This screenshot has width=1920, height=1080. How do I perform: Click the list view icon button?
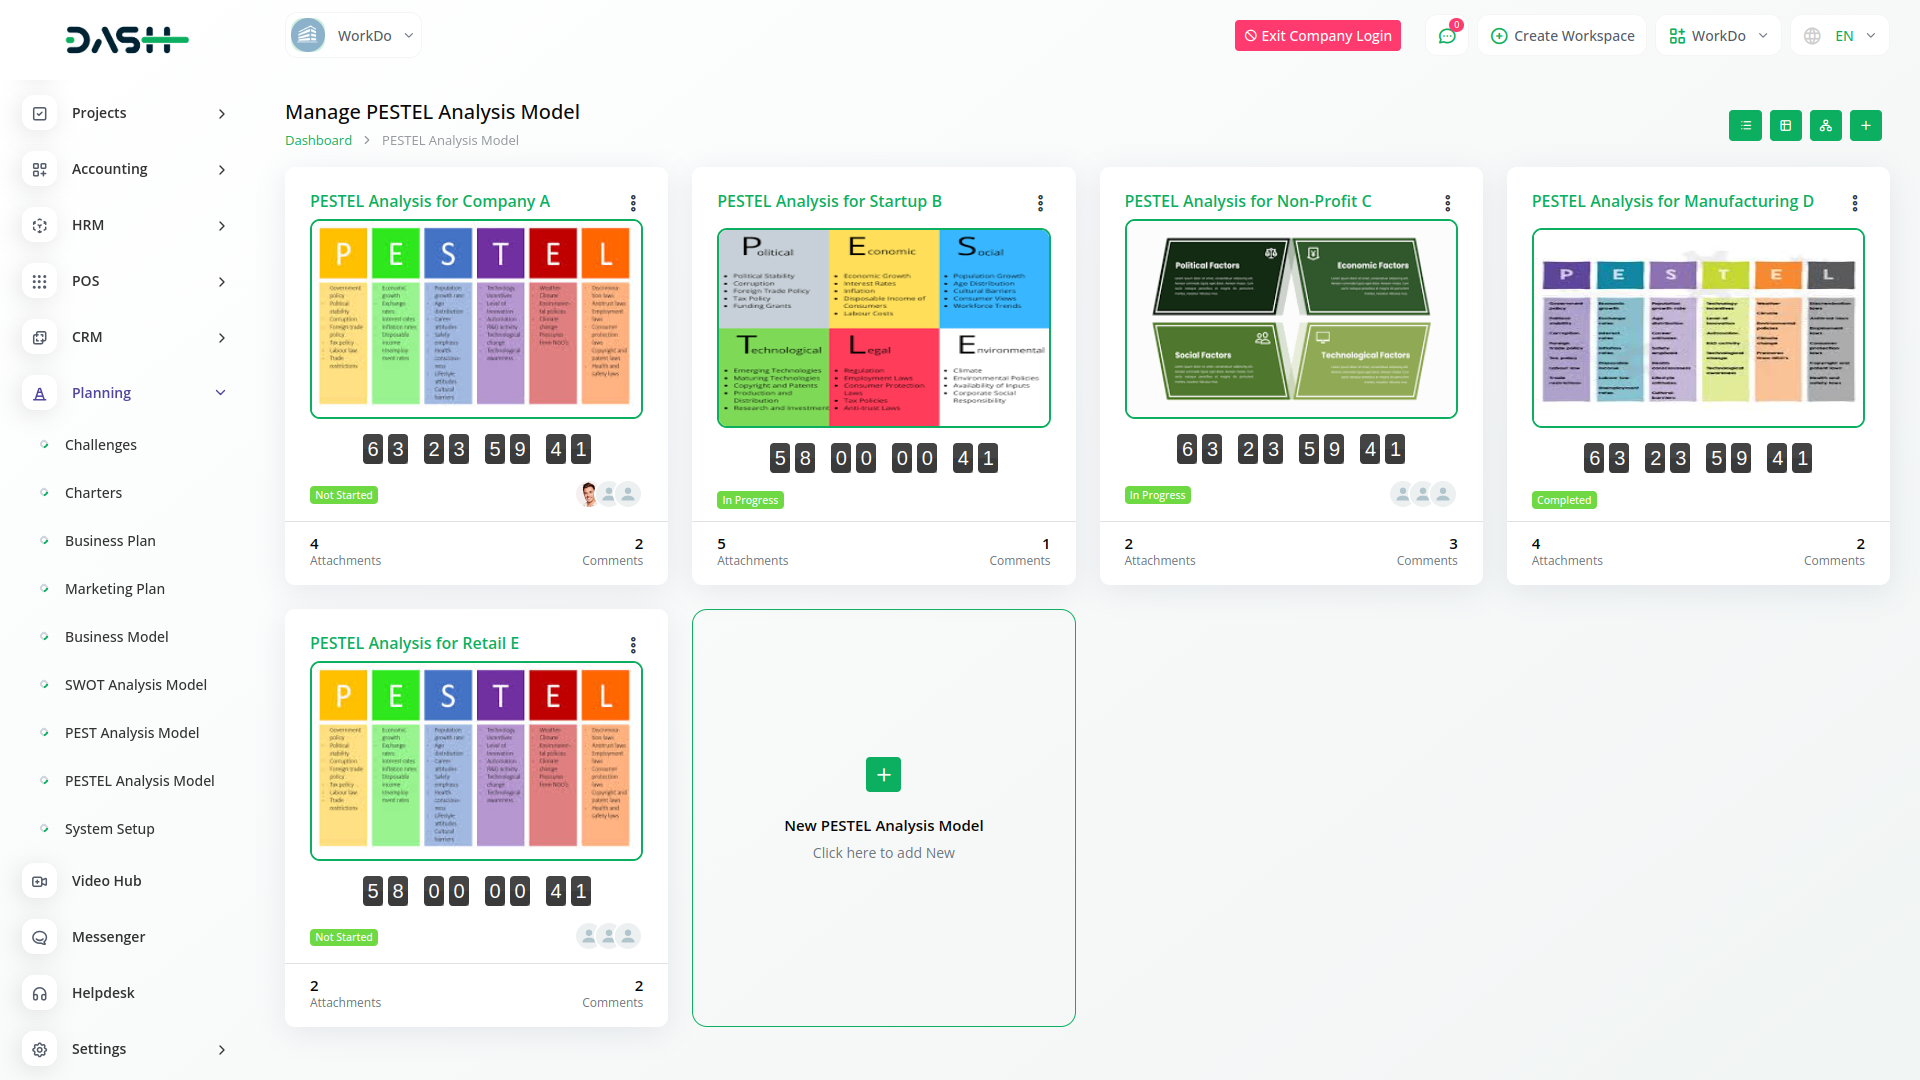(1745, 126)
